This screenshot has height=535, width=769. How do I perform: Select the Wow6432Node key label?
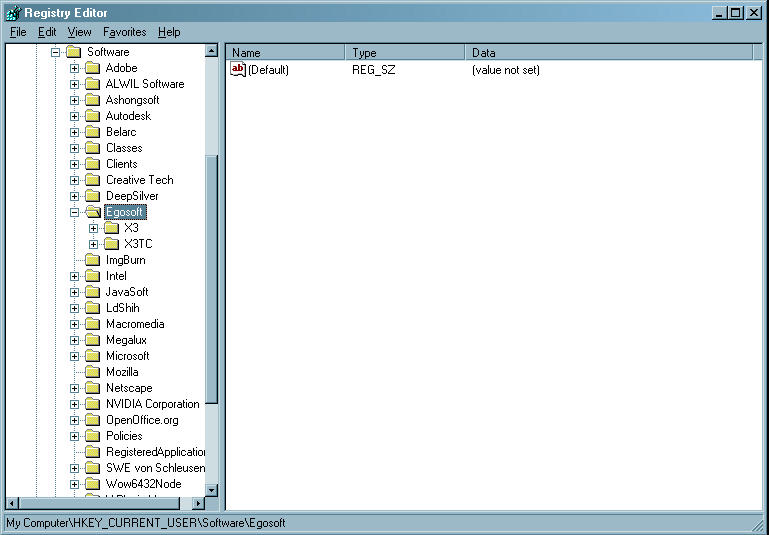144,484
